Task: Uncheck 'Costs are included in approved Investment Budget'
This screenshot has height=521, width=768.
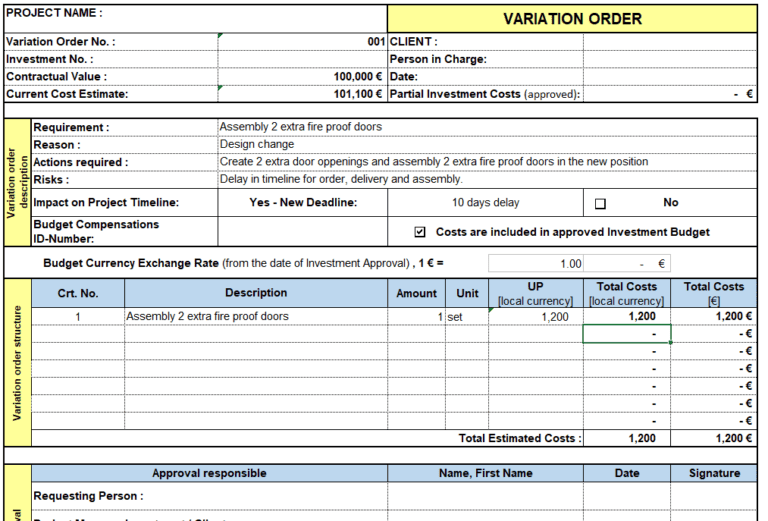Action: click(x=420, y=232)
